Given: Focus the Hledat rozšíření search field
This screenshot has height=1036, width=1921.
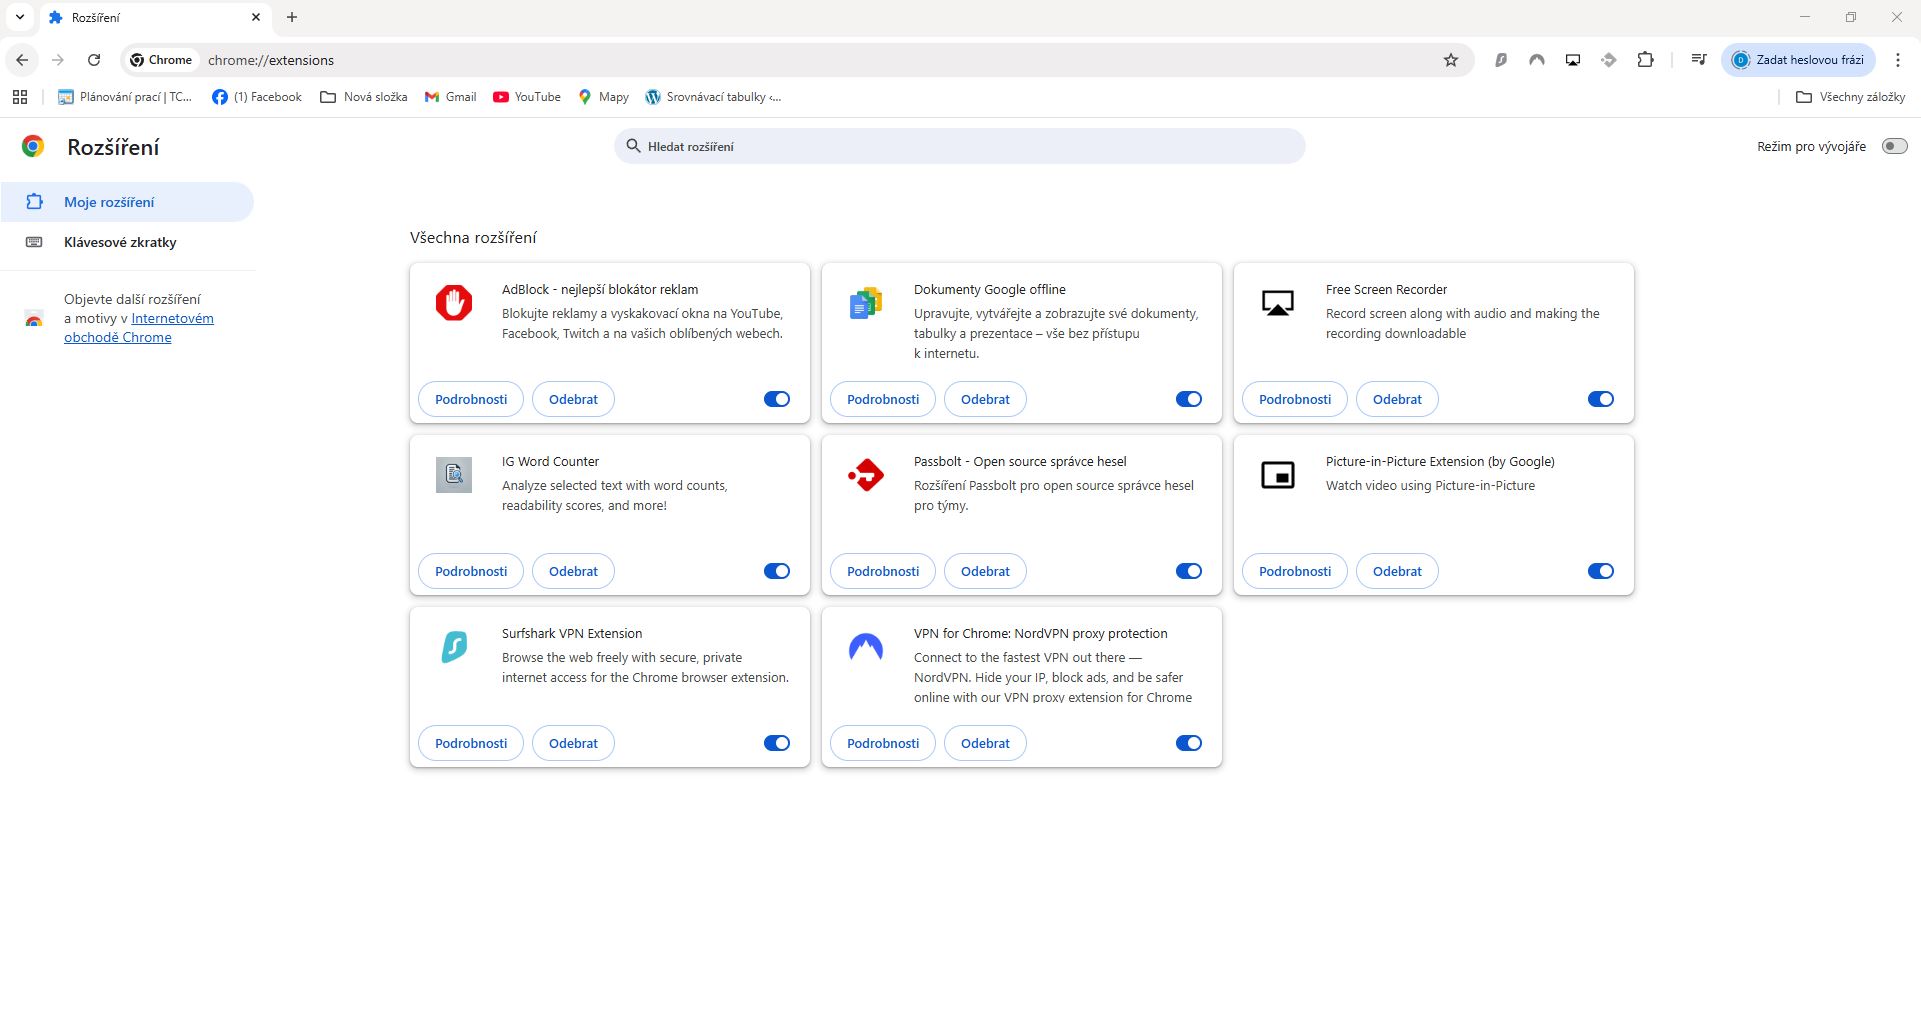Looking at the screenshot, I should pyautogui.click(x=960, y=146).
